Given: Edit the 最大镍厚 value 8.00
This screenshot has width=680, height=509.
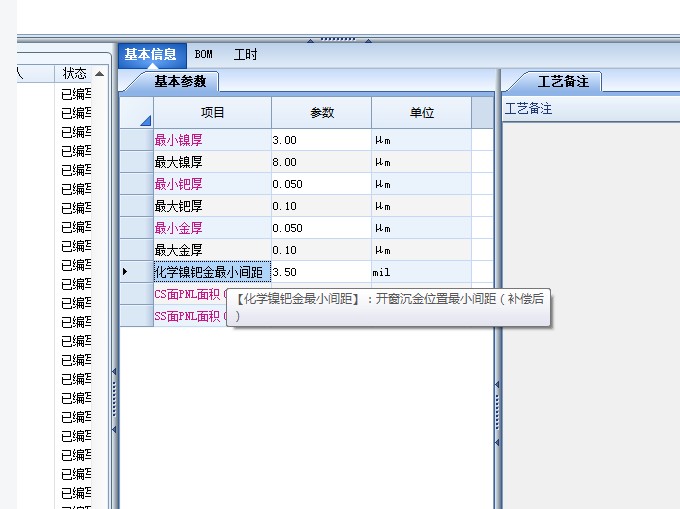Looking at the screenshot, I should click(321, 162).
